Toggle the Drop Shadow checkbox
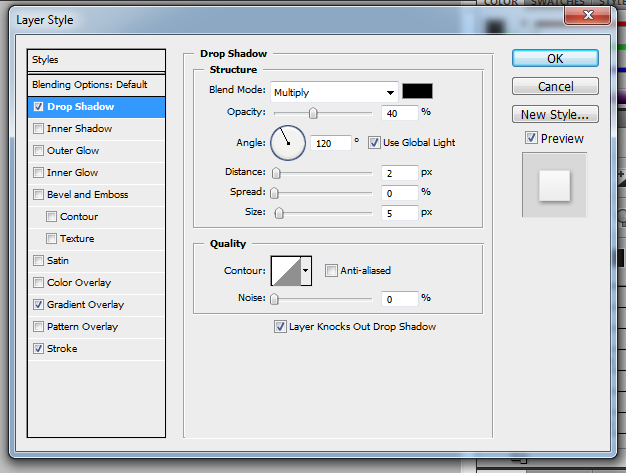This screenshot has height=473, width=626. [x=38, y=107]
